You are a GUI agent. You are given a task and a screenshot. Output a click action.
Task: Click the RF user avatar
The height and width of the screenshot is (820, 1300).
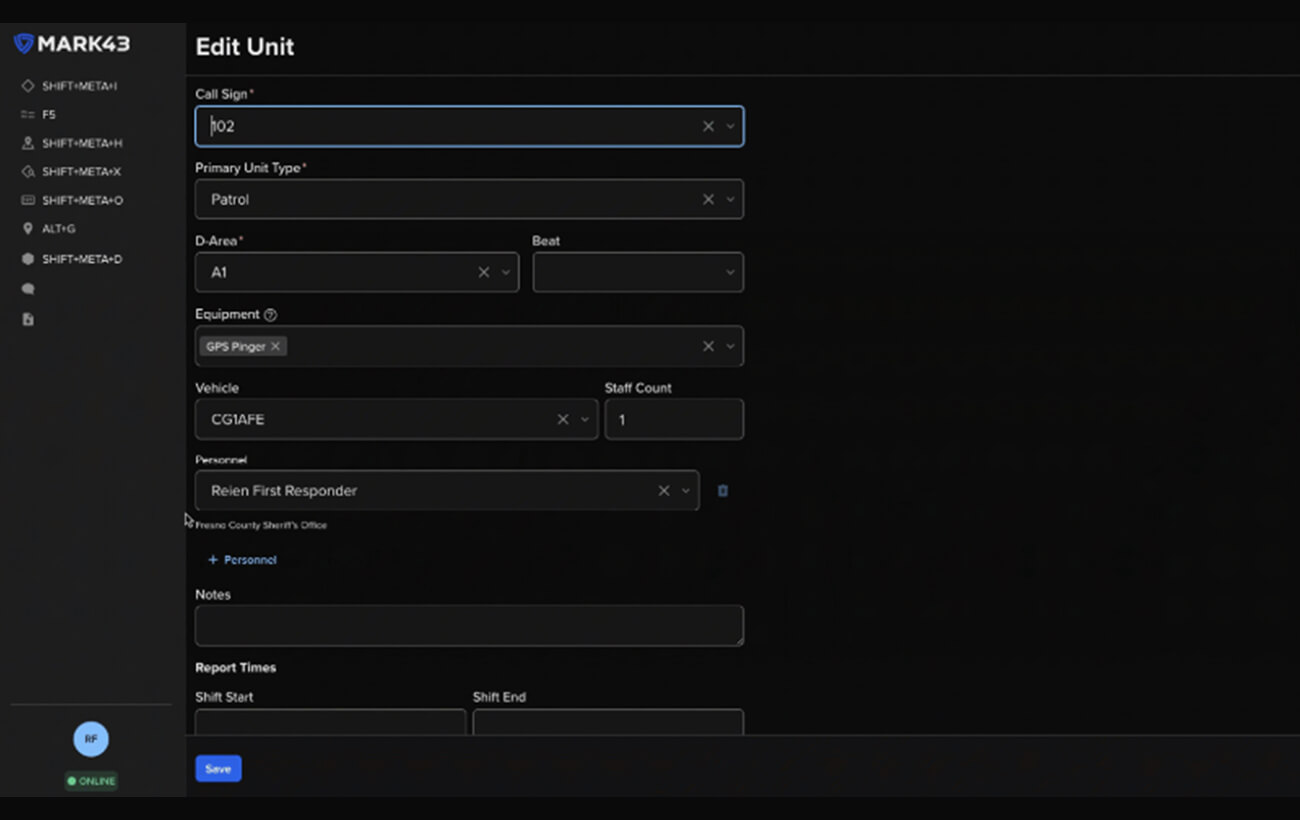click(91, 739)
